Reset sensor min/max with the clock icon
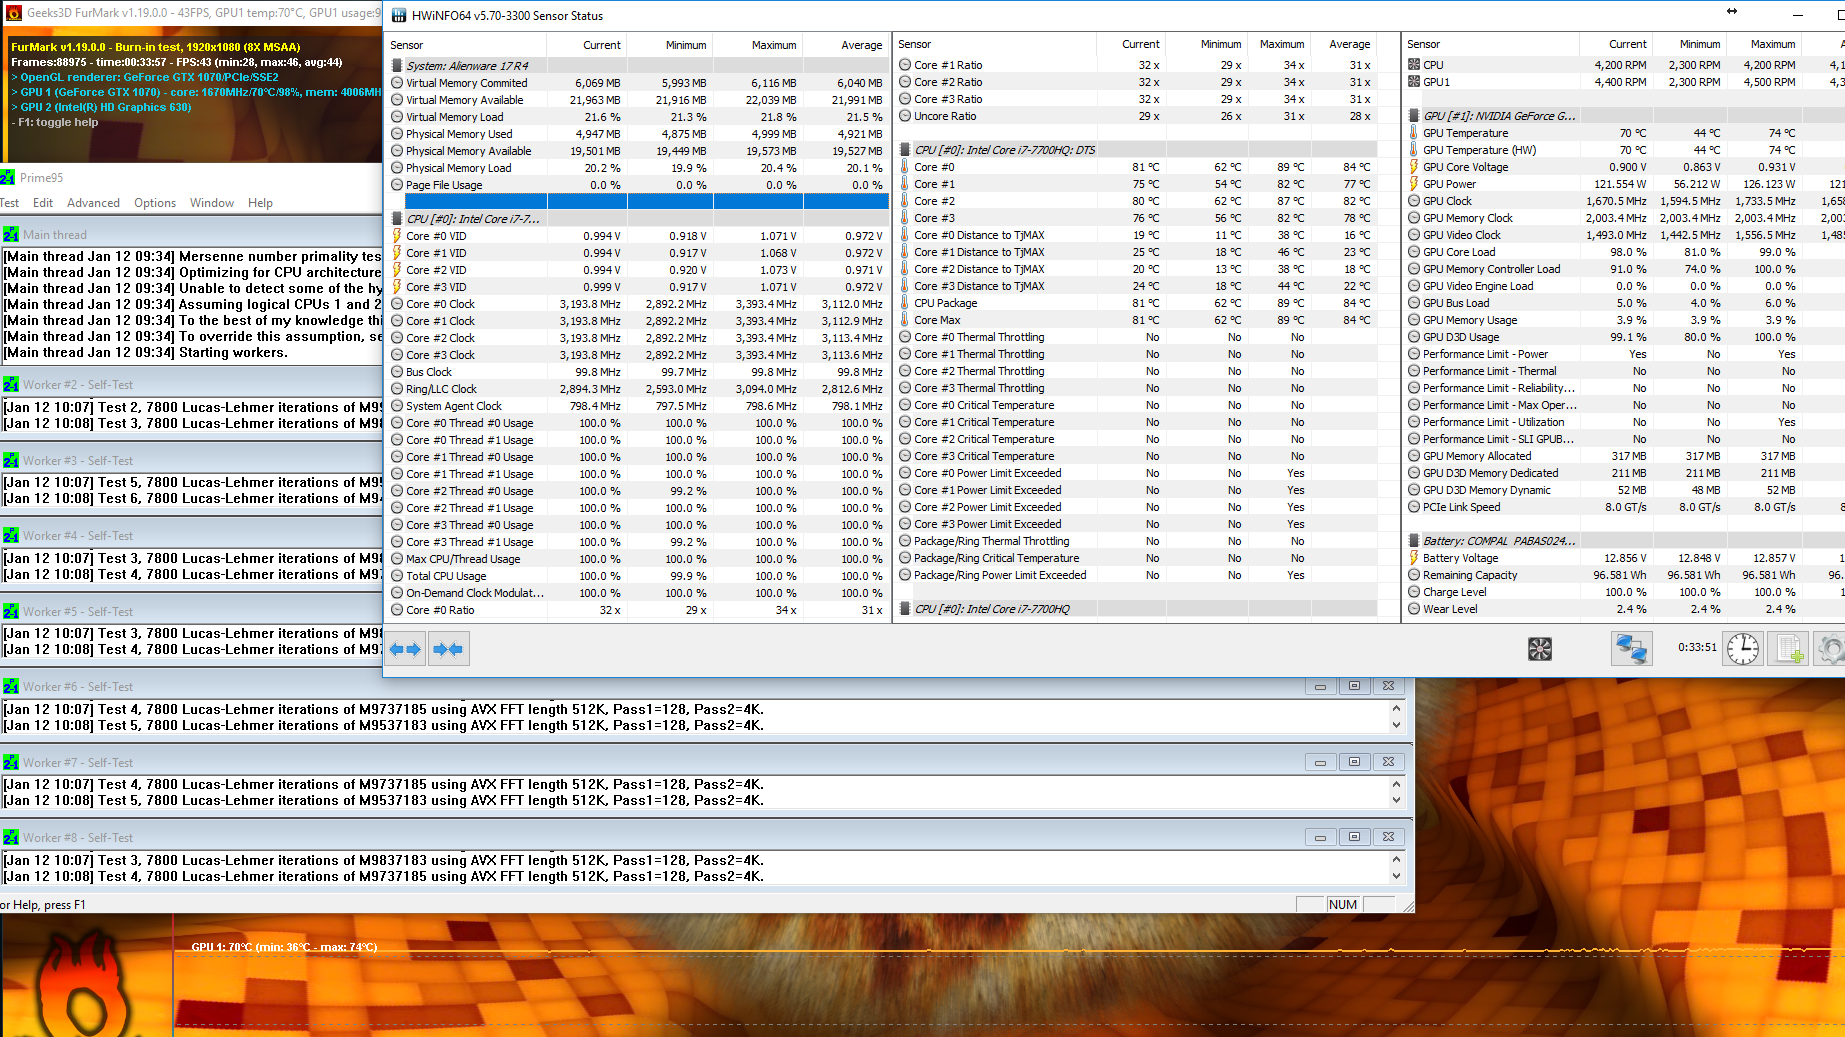The image size is (1845, 1037). (x=1742, y=650)
